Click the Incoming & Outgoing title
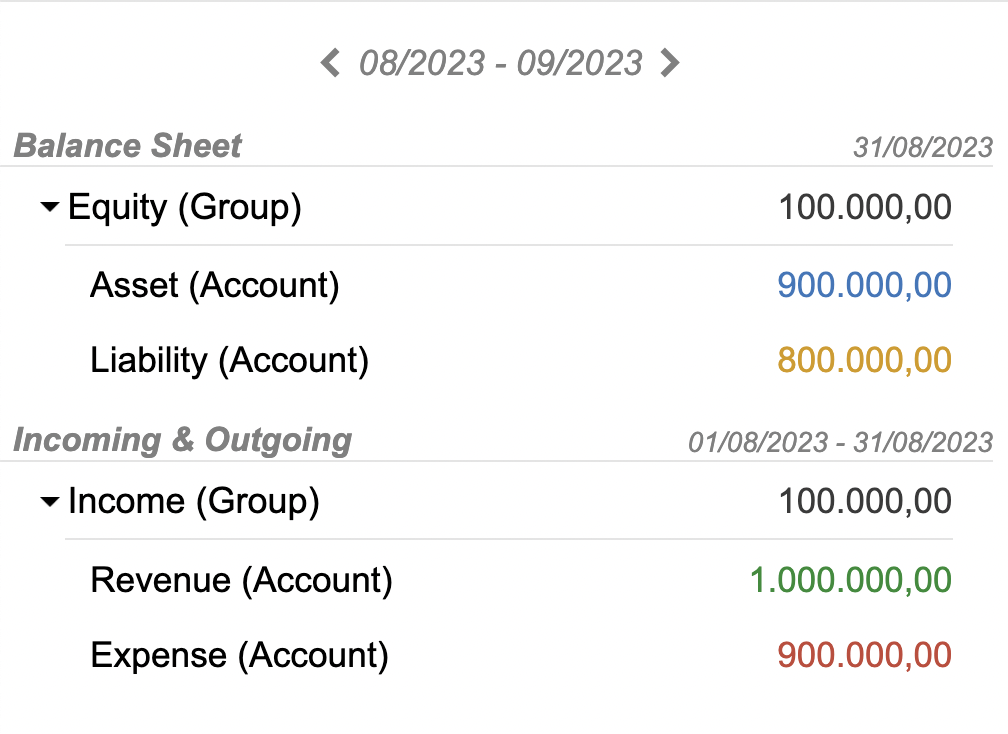Viewport: 1008px width, 734px height. [182, 440]
